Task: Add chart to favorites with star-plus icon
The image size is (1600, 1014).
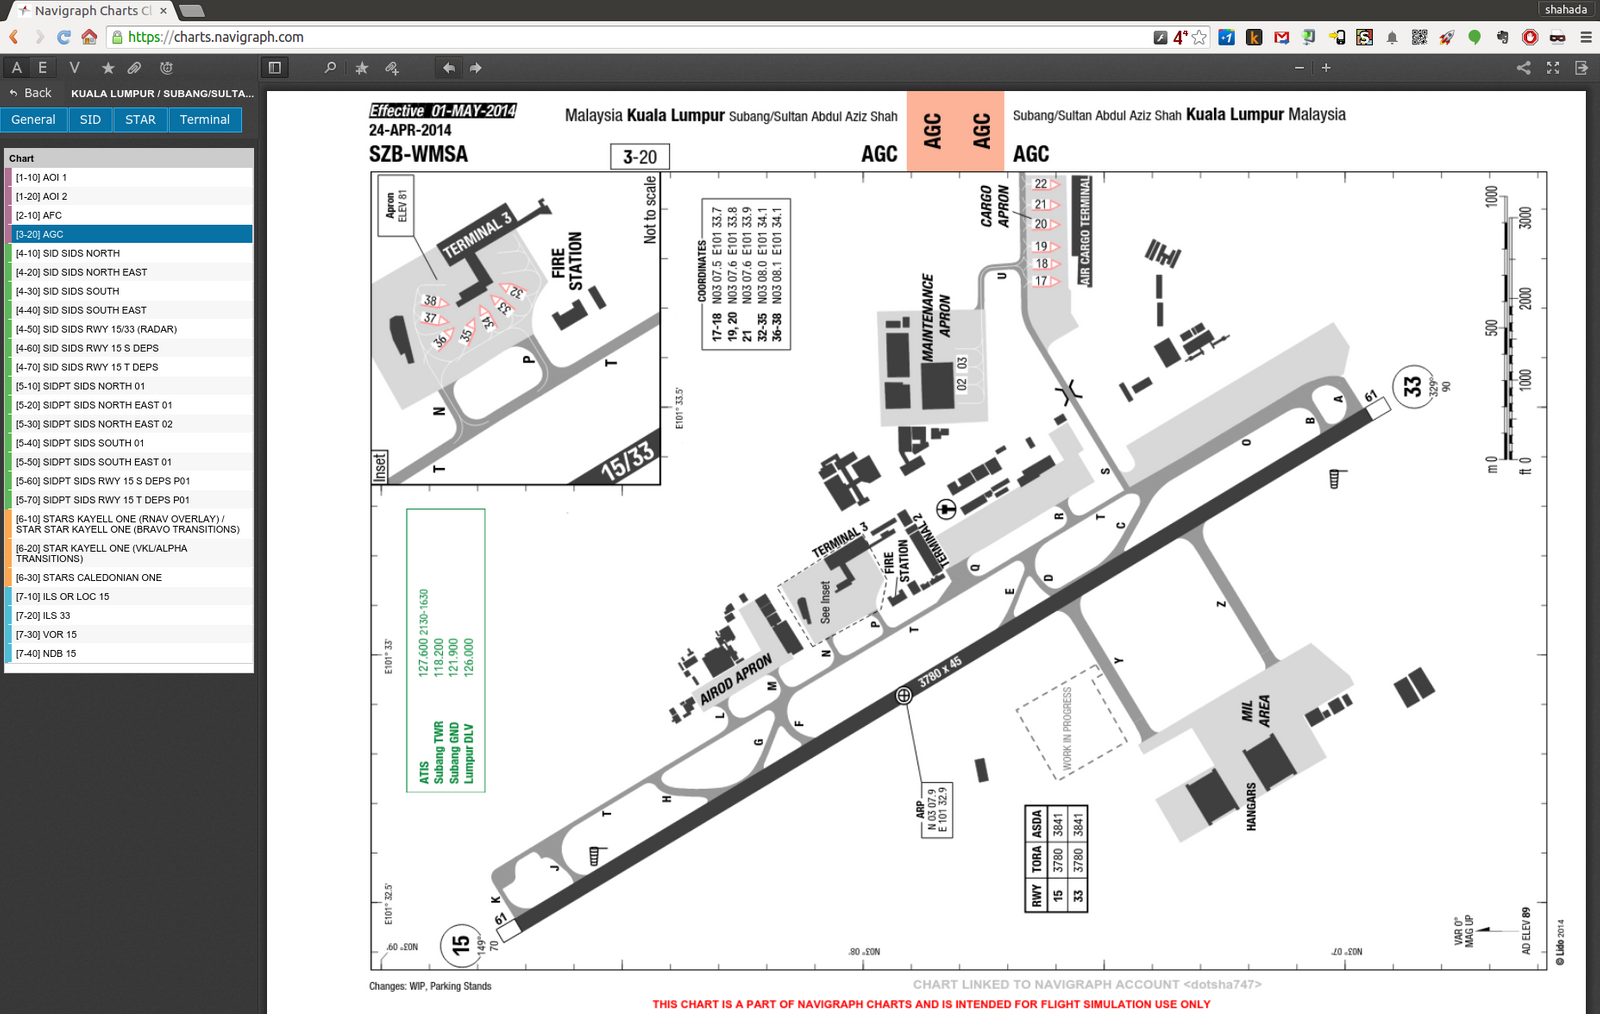Action: click(362, 68)
